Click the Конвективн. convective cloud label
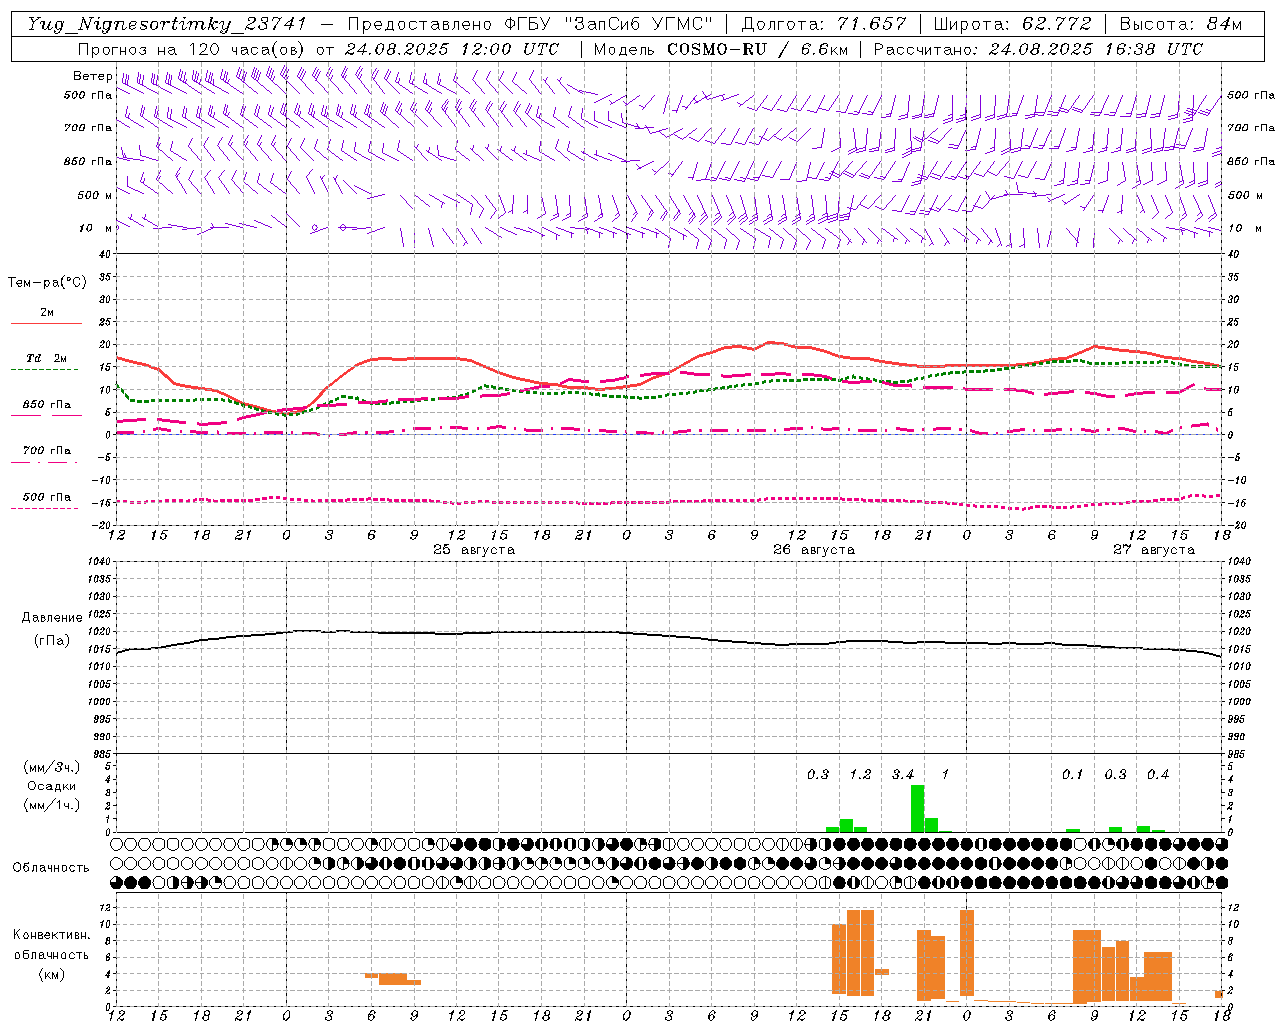 pyautogui.click(x=51, y=935)
